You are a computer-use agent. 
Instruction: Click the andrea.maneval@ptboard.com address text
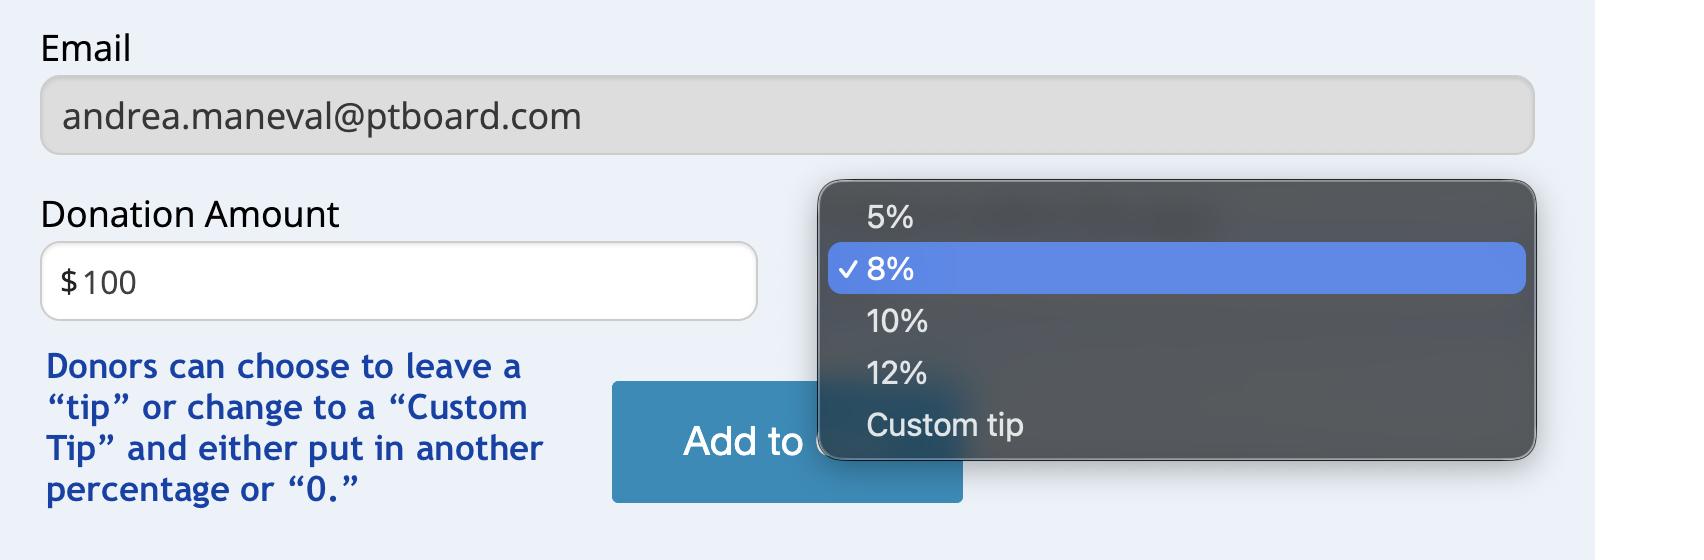pos(321,116)
